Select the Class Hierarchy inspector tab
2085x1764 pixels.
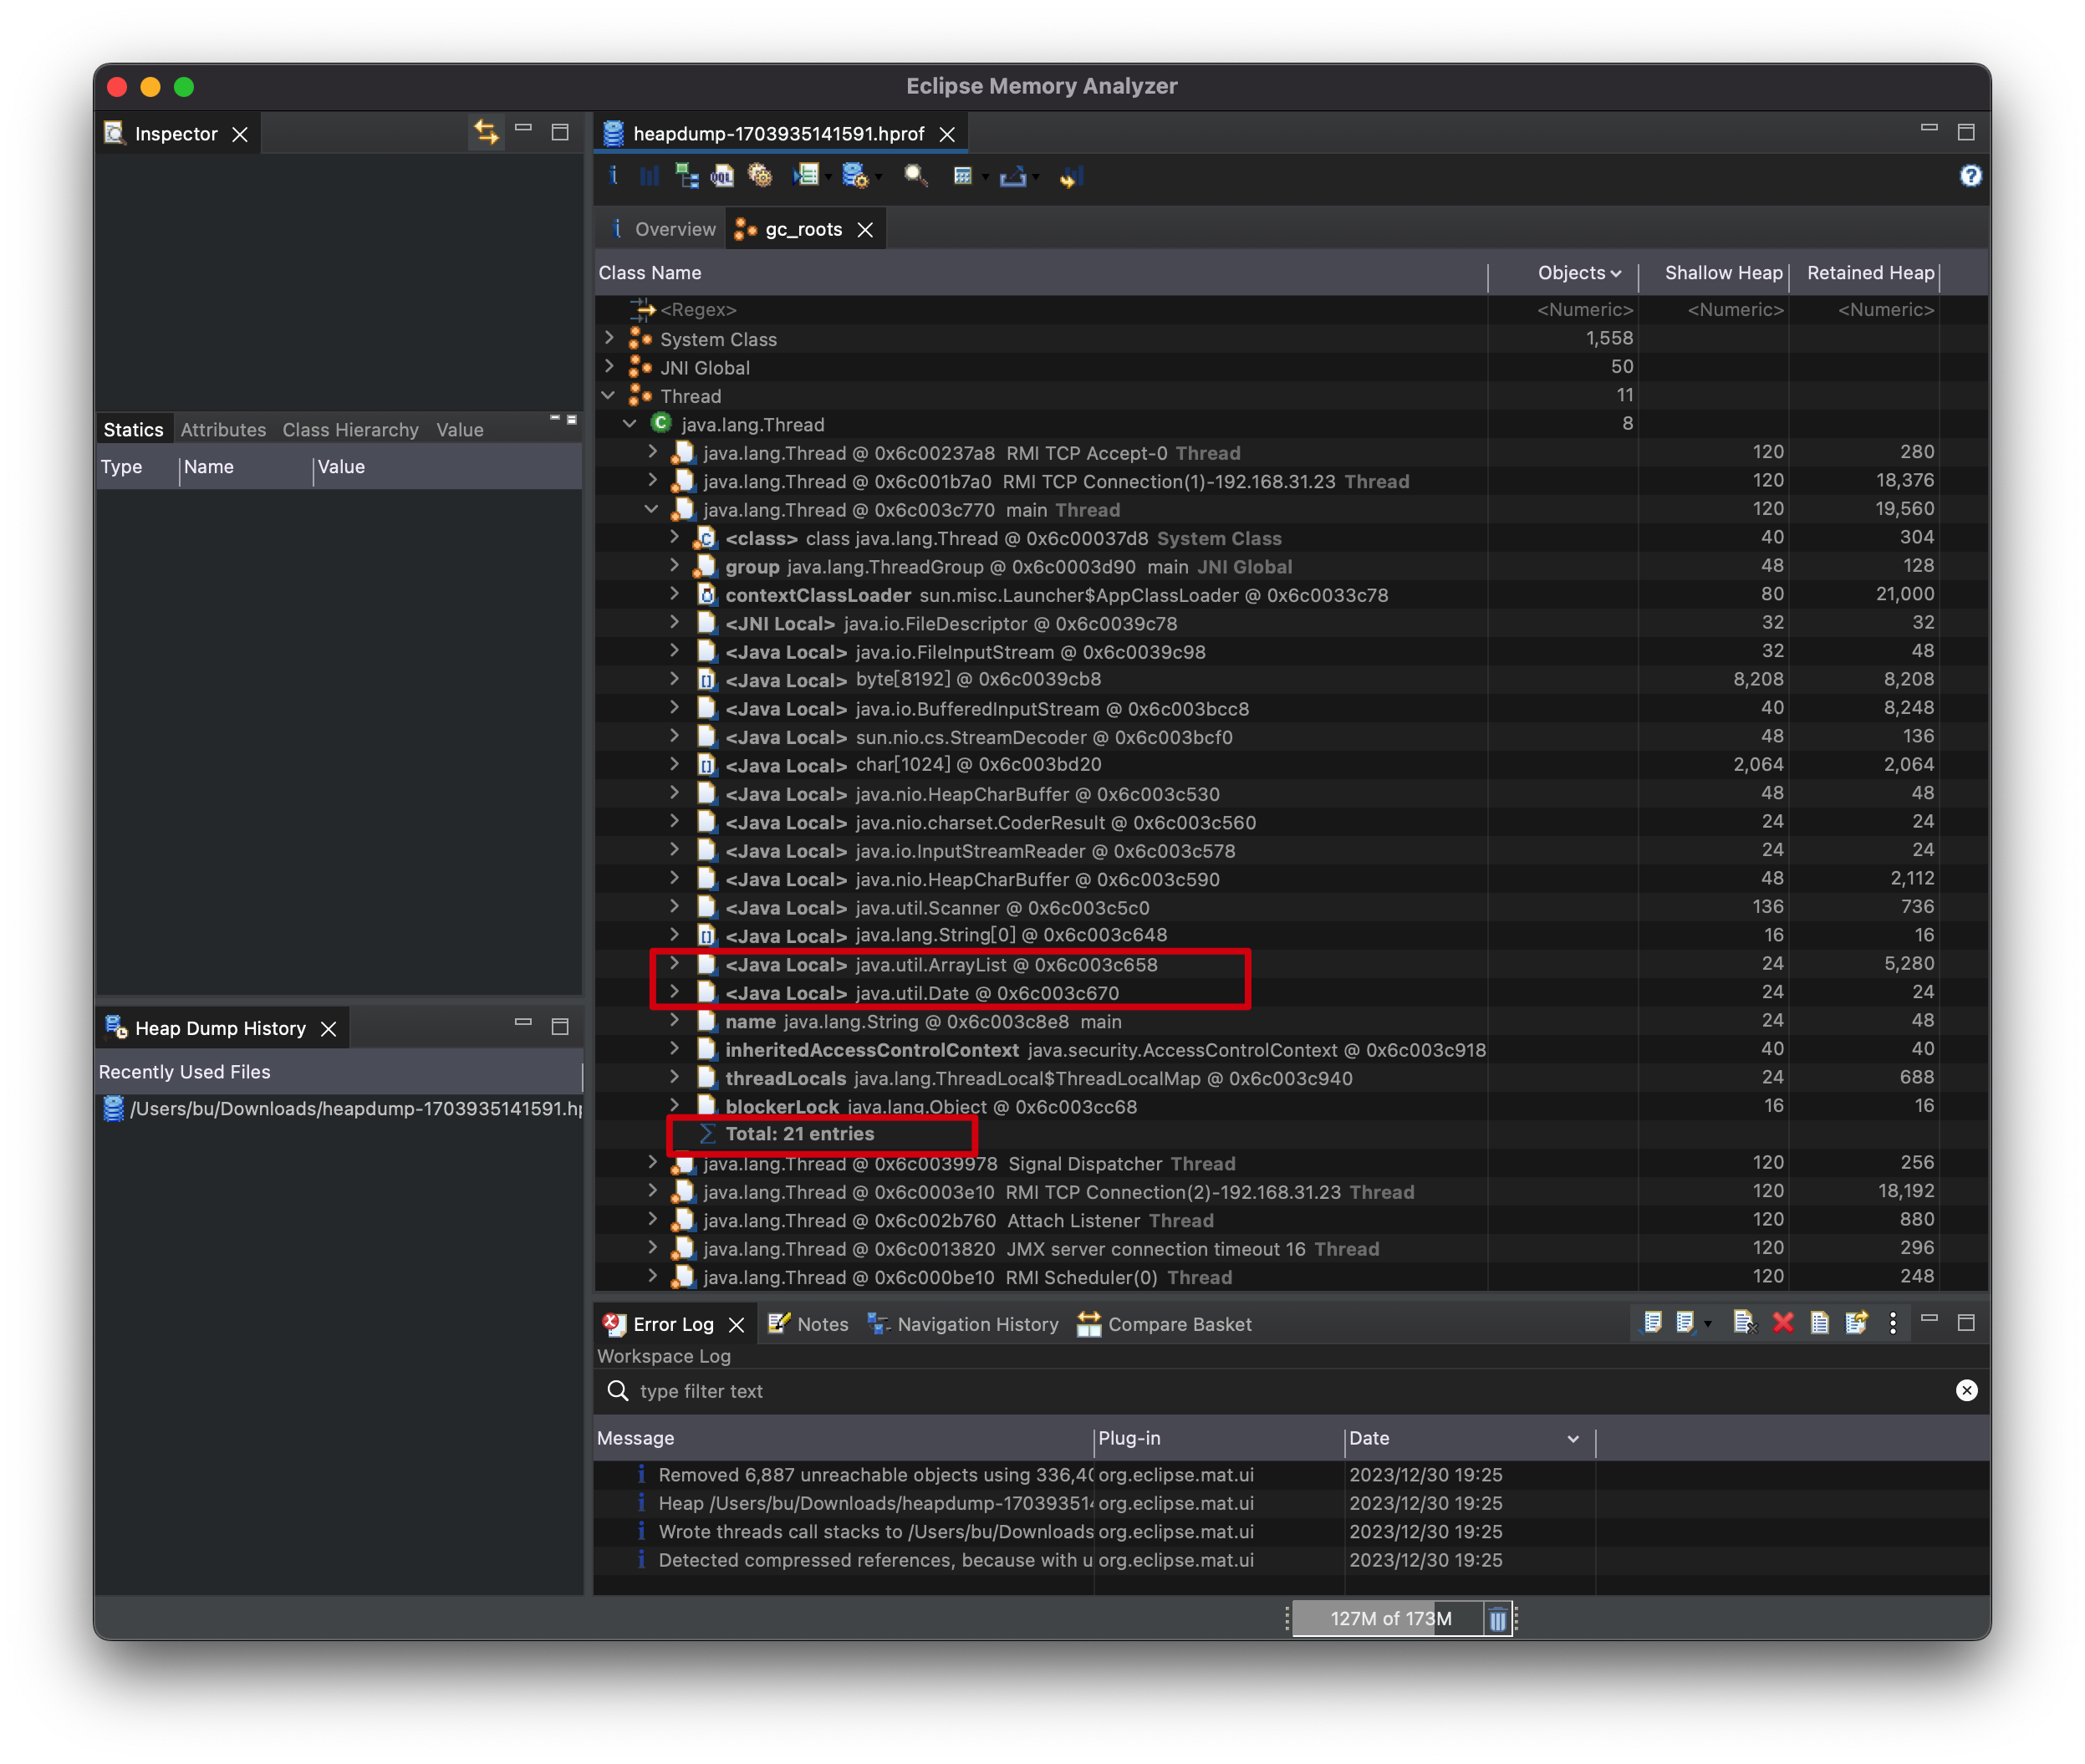click(350, 430)
